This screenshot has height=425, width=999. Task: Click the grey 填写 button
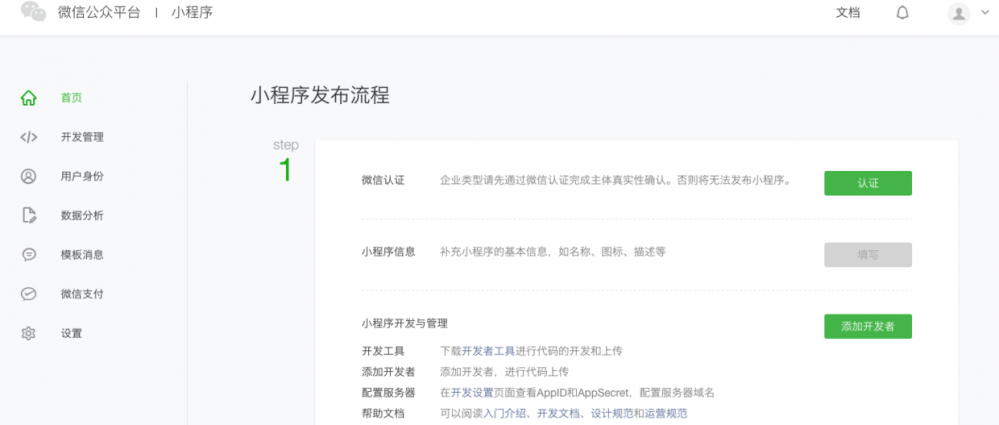coord(868,254)
